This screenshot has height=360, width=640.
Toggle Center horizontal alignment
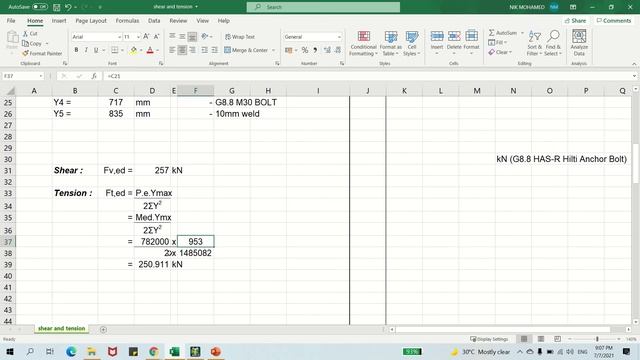(182, 50)
